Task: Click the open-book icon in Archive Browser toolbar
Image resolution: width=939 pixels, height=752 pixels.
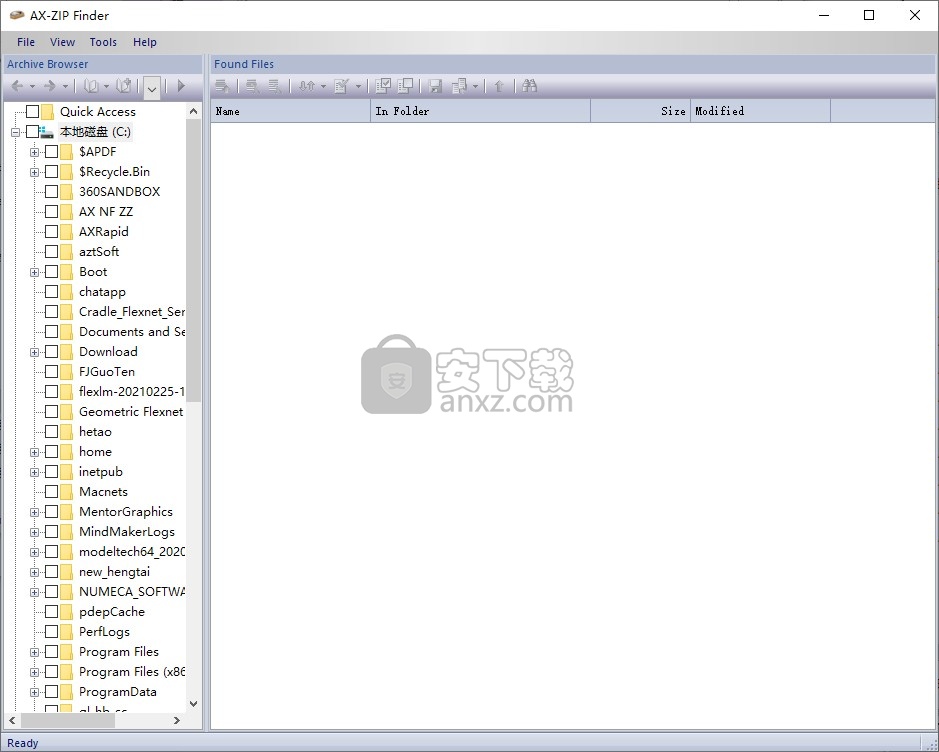Action: pyautogui.click(x=92, y=86)
